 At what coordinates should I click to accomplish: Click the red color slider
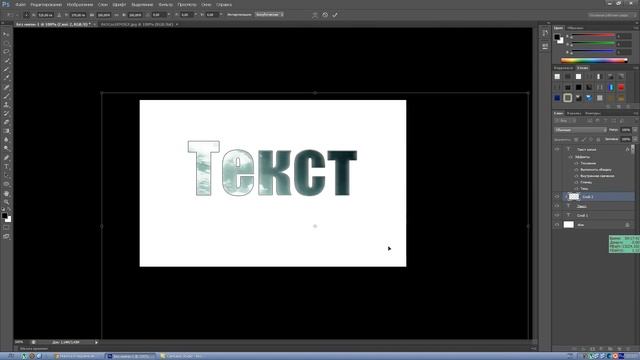click(593, 36)
